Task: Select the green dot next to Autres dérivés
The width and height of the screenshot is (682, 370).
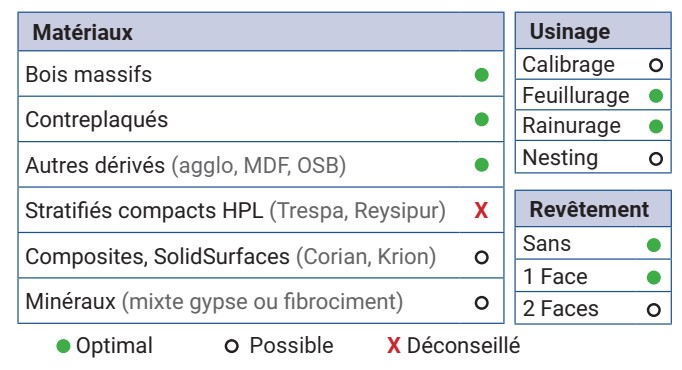Action: [481, 165]
